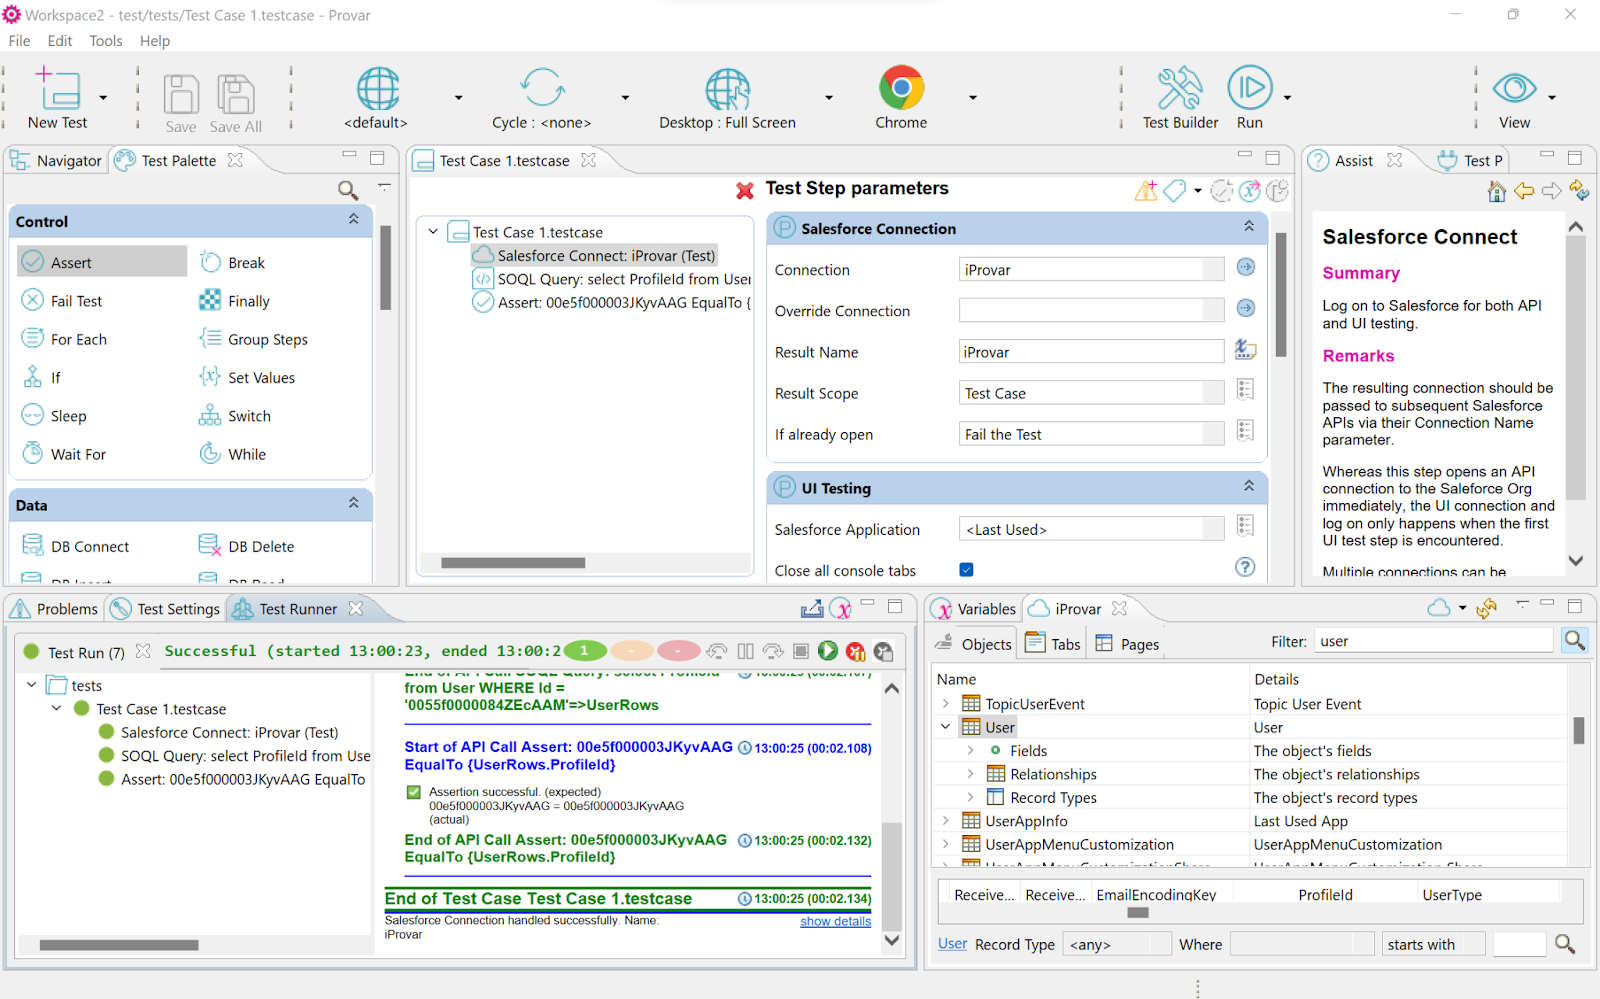Viewport: 1600px width, 999px height.
Task: Click the magnifier button next to Filter field
Action: pyautogui.click(x=1575, y=641)
